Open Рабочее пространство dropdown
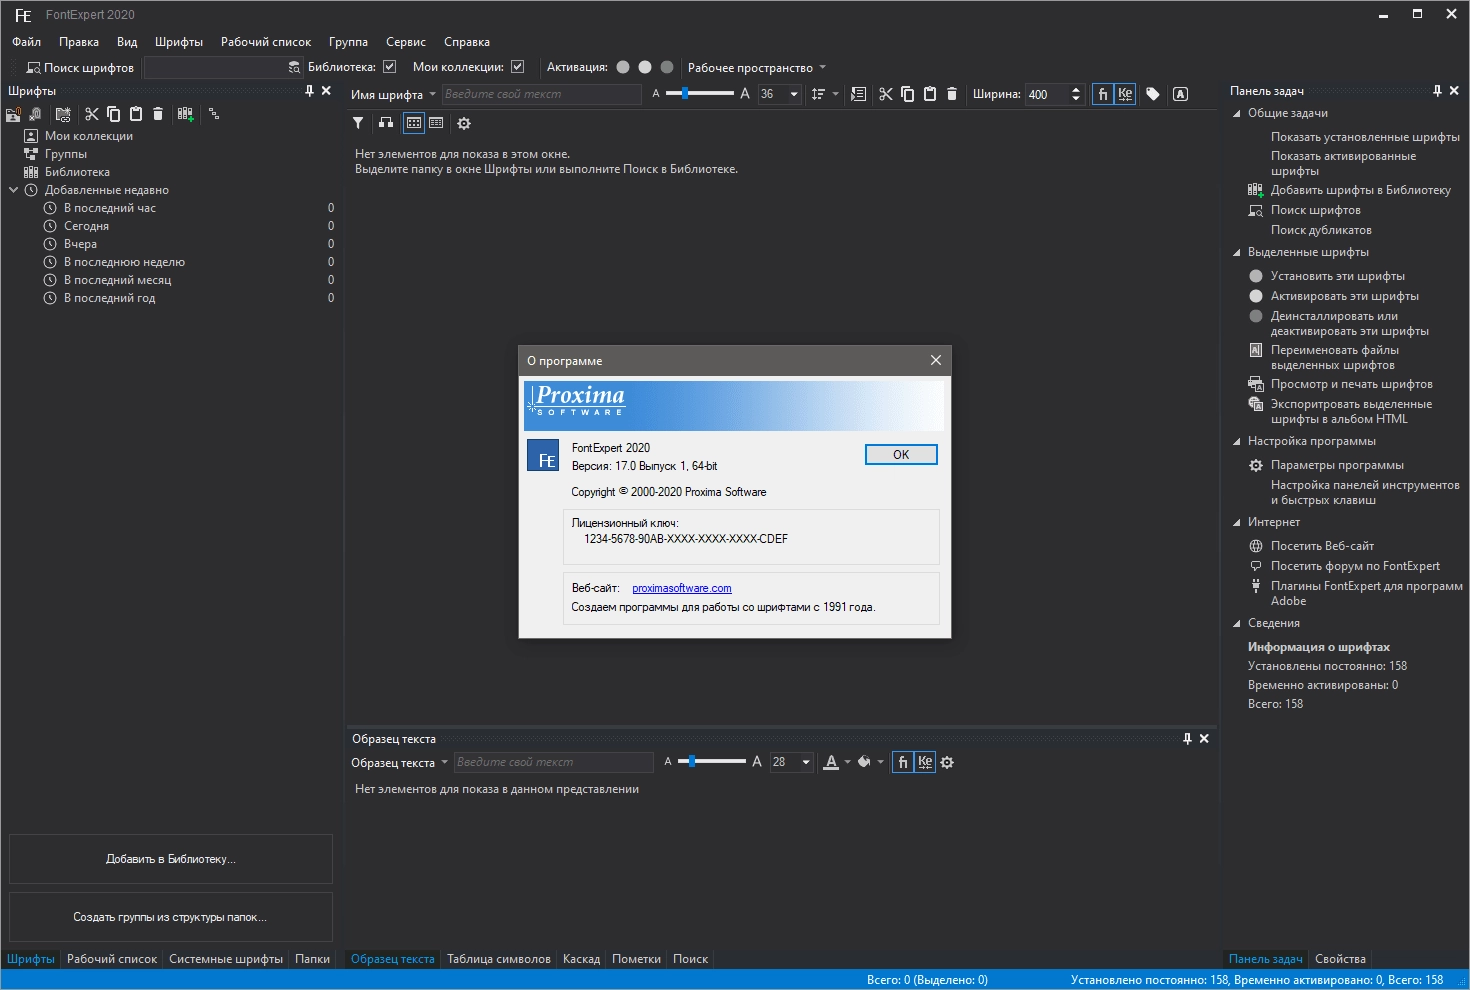 tap(757, 68)
